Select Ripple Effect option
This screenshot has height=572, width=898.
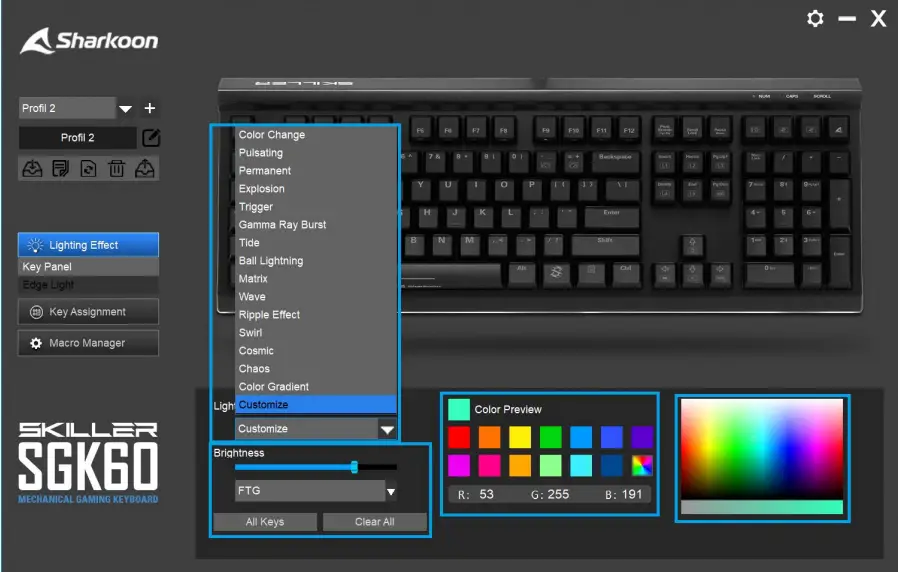click(x=269, y=314)
